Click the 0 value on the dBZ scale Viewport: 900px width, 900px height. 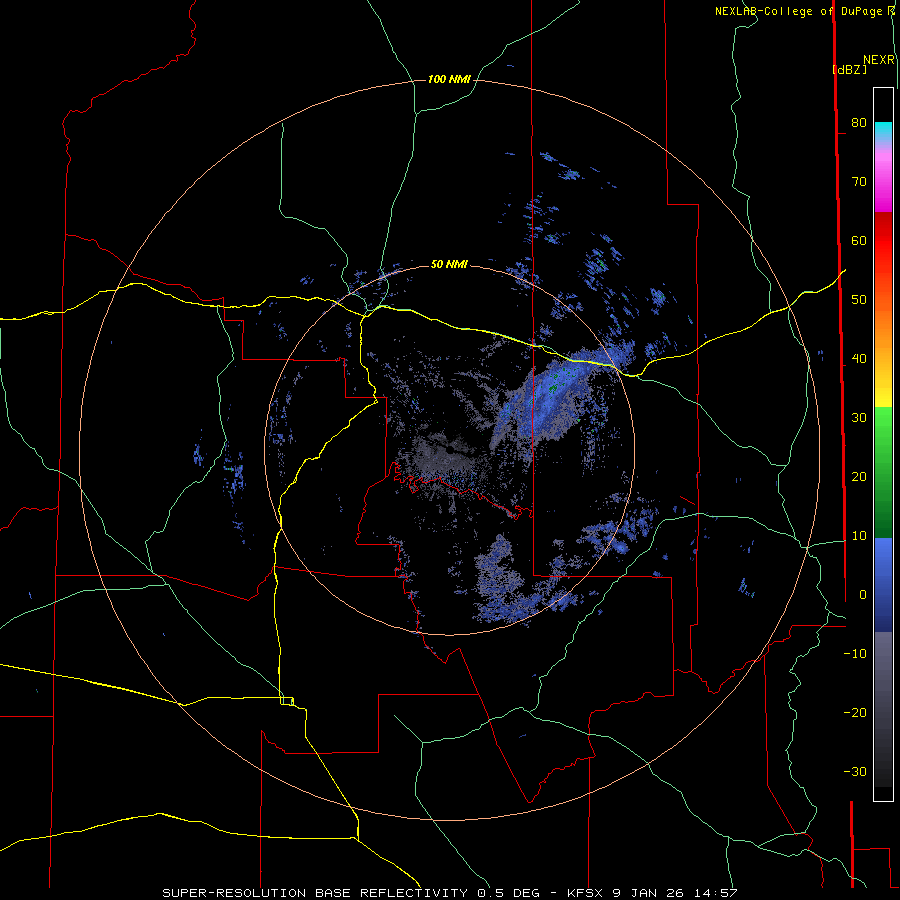coord(862,595)
